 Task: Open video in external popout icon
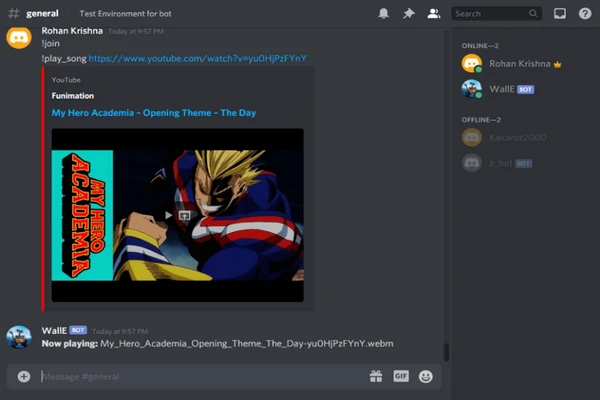click(x=184, y=216)
